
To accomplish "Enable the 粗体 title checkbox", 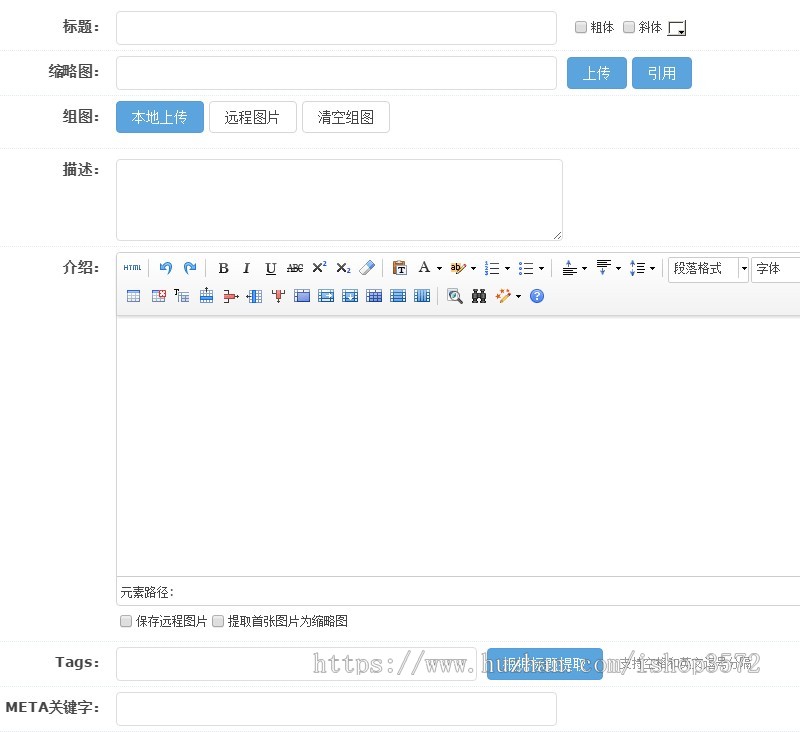I will point(581,27).
